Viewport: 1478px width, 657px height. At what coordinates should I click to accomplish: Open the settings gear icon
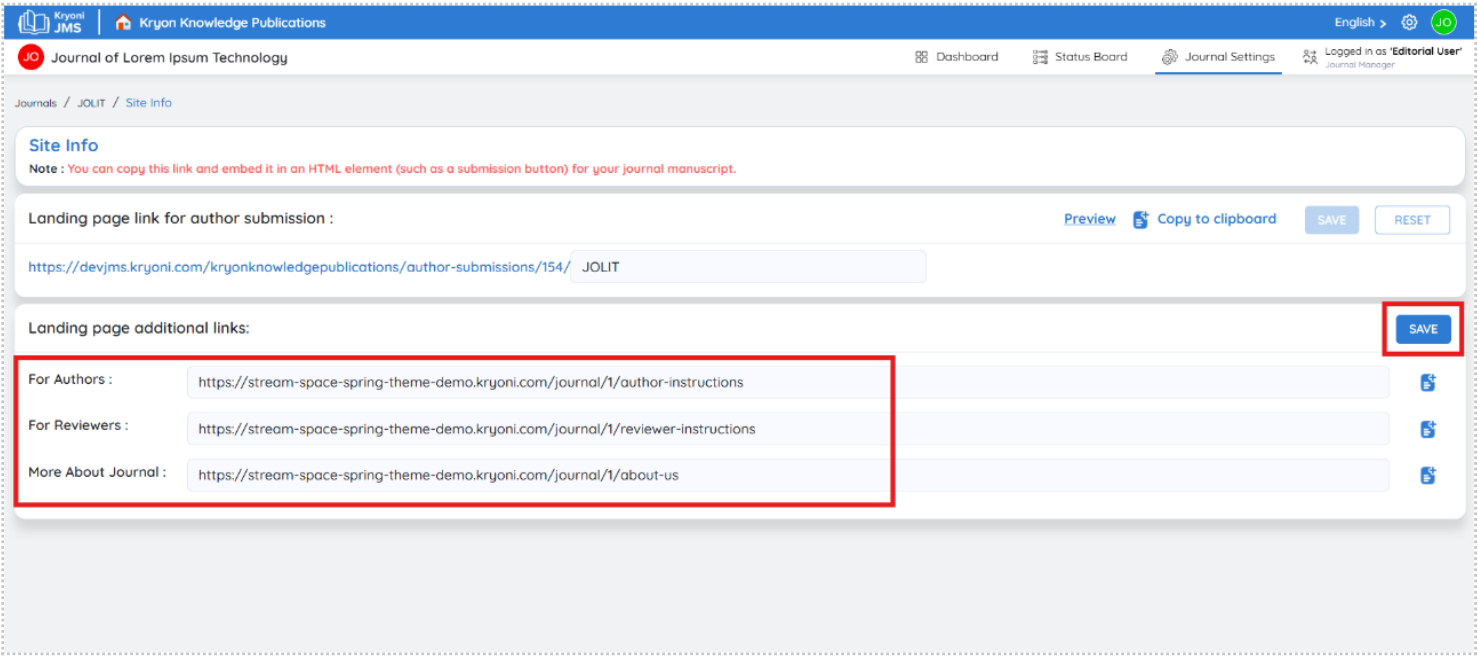[1409, 22]
